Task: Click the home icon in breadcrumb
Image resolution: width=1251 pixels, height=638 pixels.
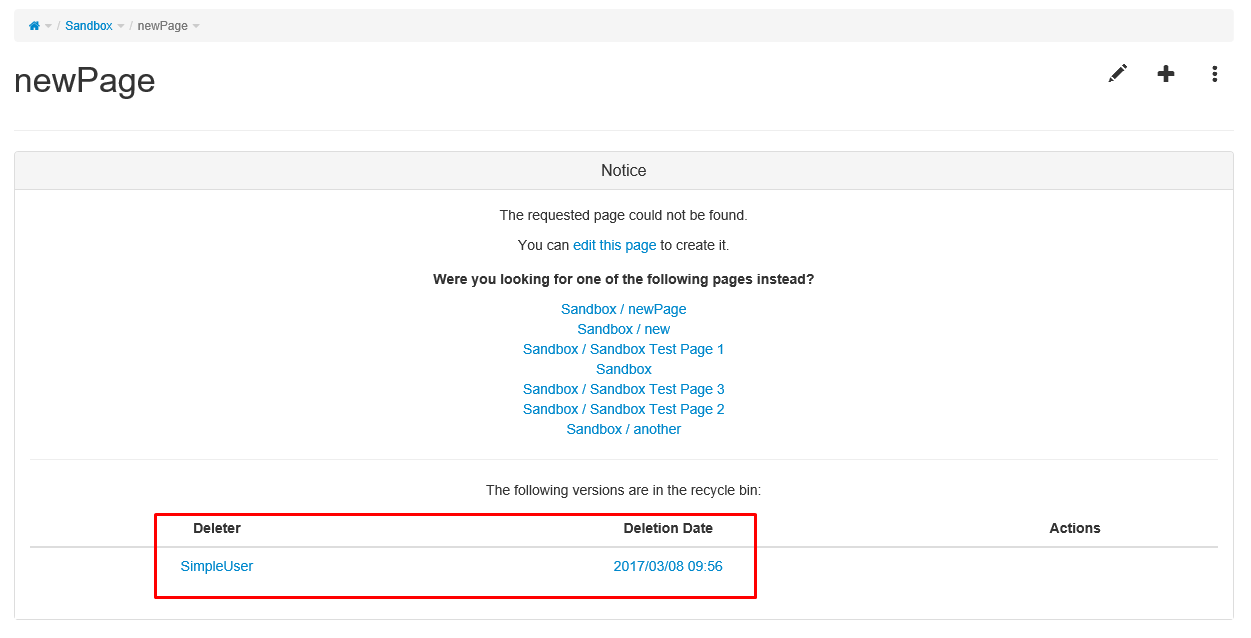Action: tap(34, 26)
